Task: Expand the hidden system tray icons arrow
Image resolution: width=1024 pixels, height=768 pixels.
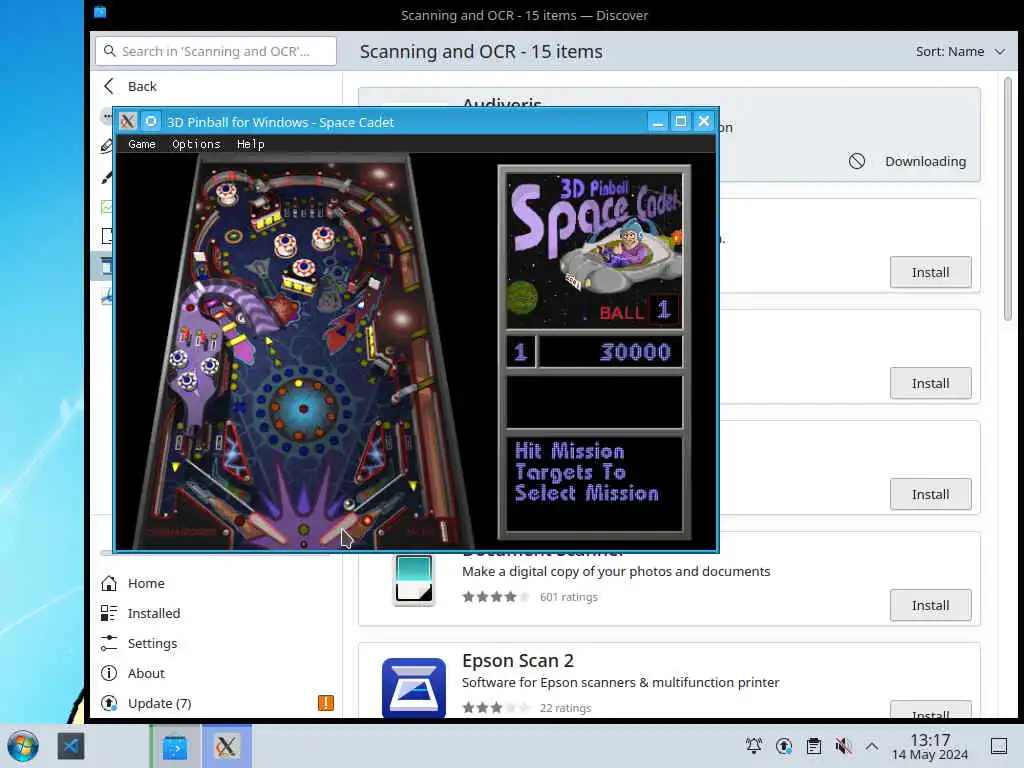Action: [x=872, y=746]
